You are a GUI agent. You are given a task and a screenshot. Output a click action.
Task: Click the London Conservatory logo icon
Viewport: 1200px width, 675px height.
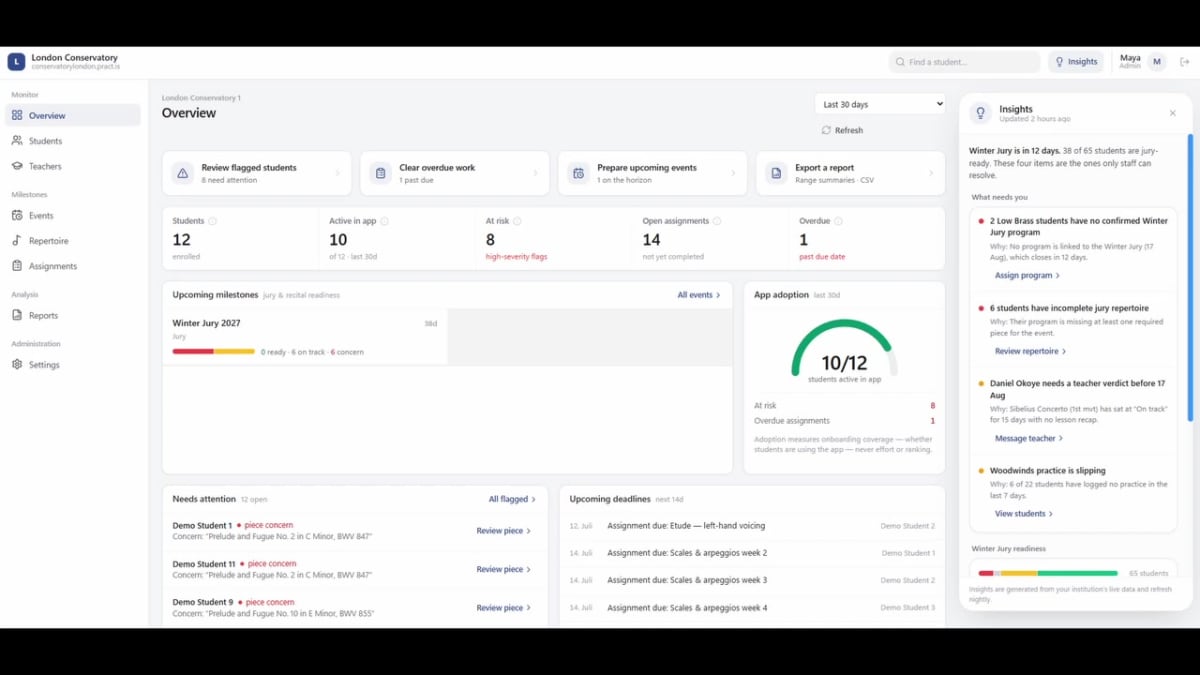[x=16, y=62]
